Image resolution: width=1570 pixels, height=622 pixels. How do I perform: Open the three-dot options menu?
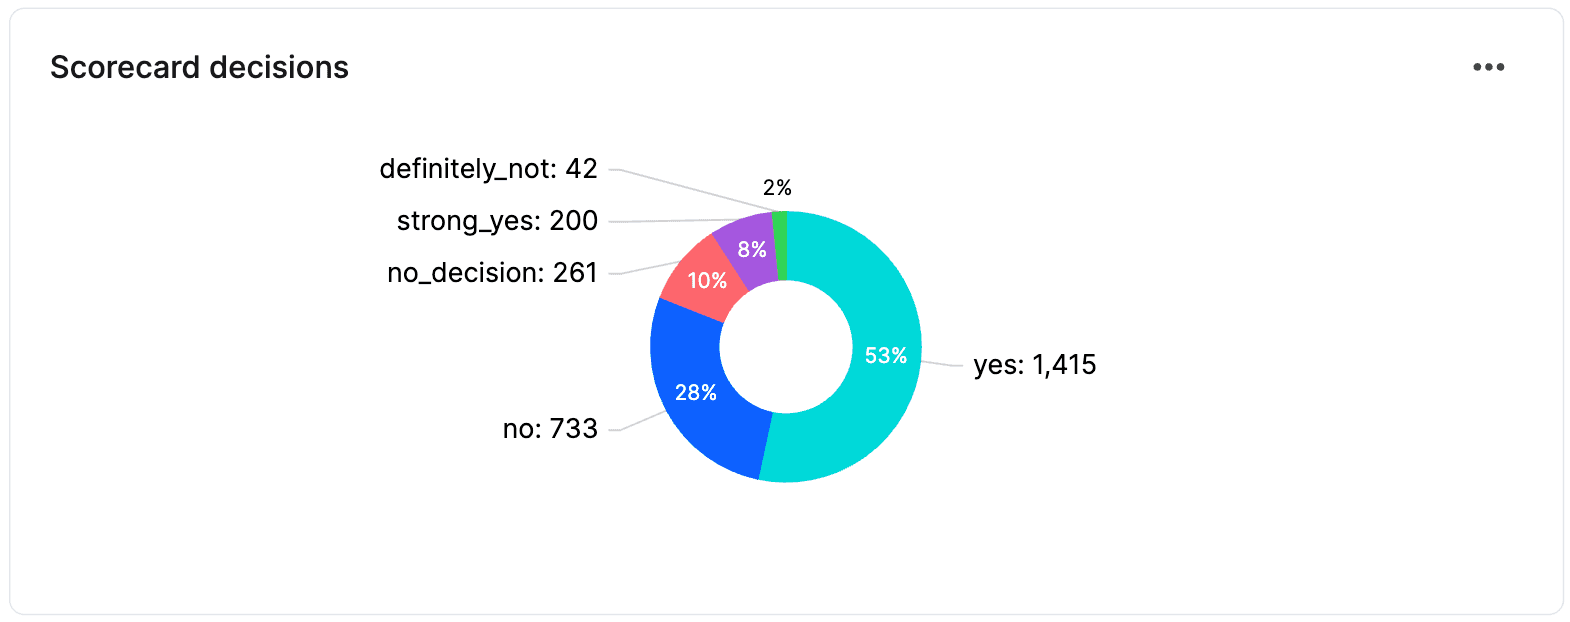pyautogui.click(x=1489, y=66)
